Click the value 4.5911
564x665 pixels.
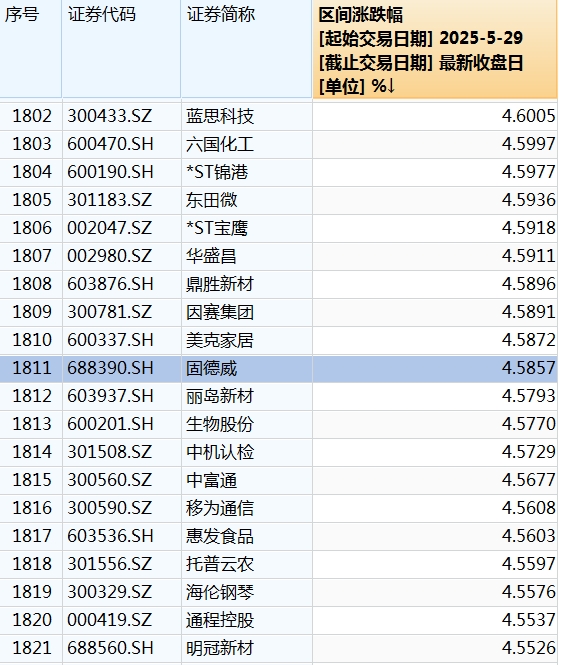528,256
